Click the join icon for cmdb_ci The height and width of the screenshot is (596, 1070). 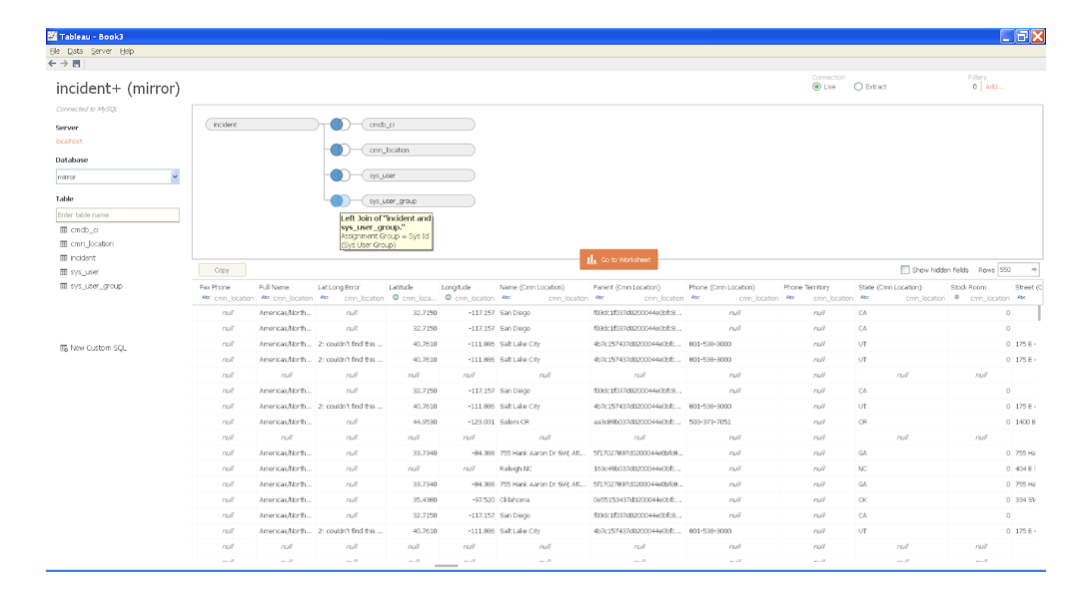340,125
